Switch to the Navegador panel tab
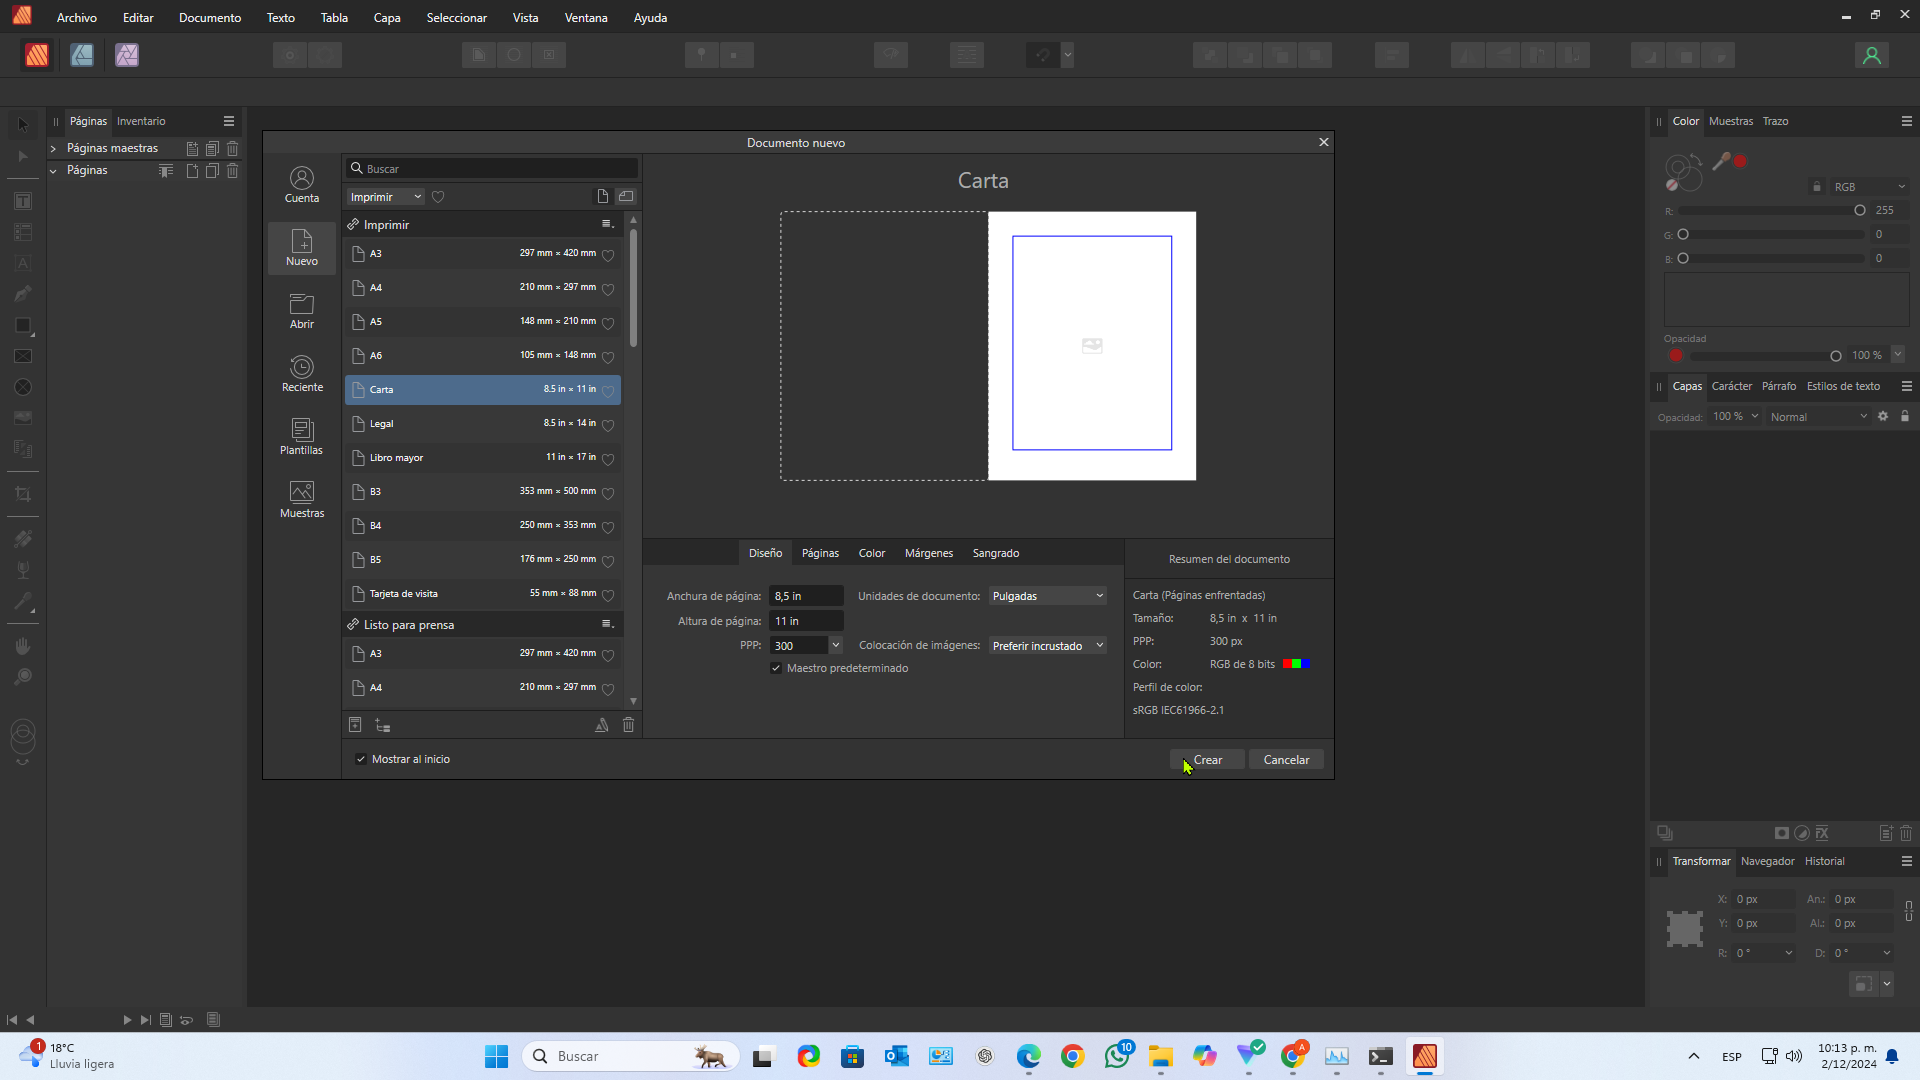 click(1767, 861)
